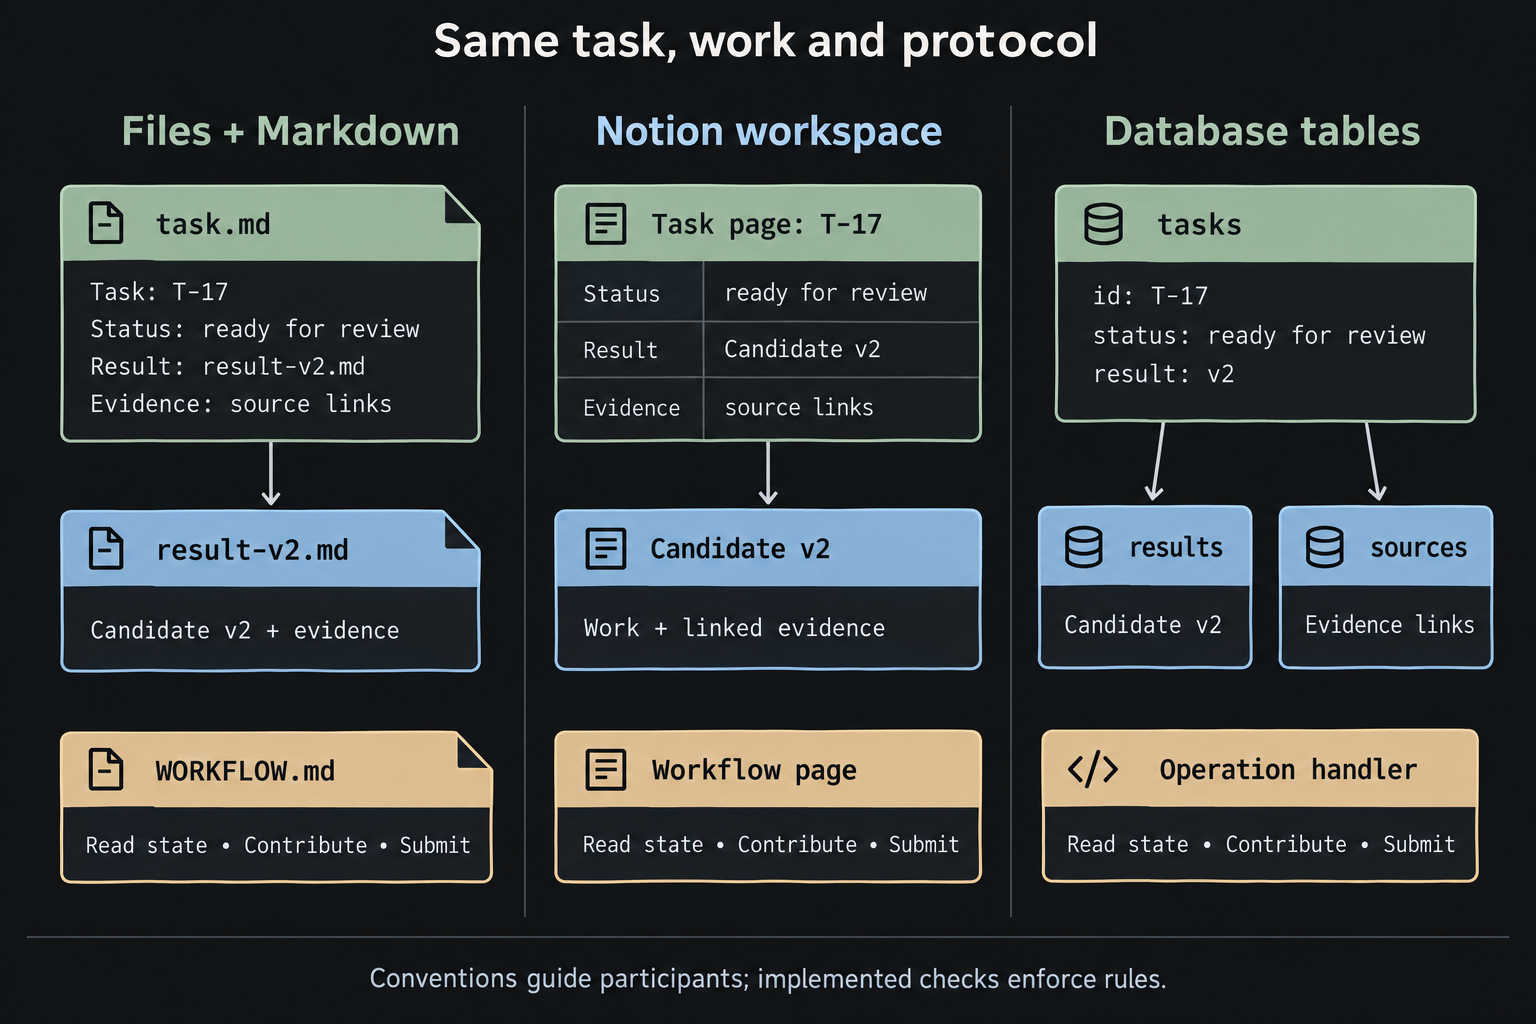1536x1024 pixels.
Task: Click the 'results' table name
Action: 1176,547
